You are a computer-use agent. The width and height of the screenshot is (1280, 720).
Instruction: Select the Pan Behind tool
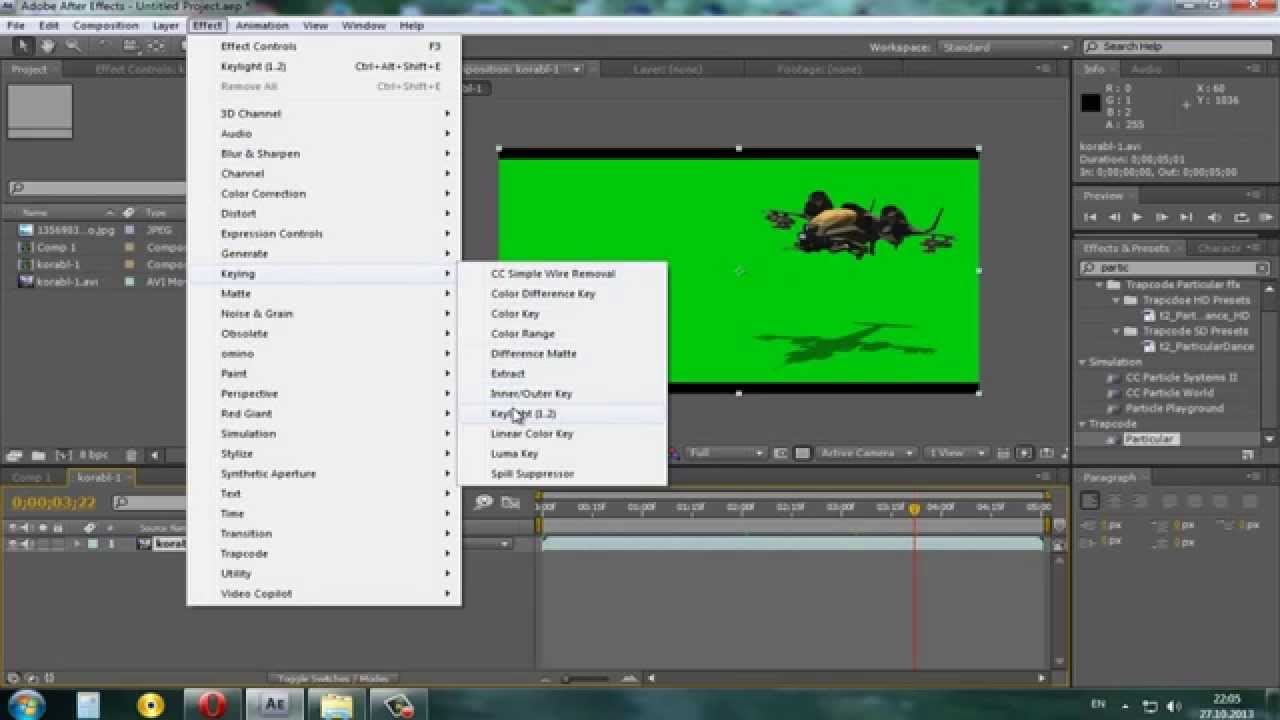pyautogui.click(x=157, y=46)
